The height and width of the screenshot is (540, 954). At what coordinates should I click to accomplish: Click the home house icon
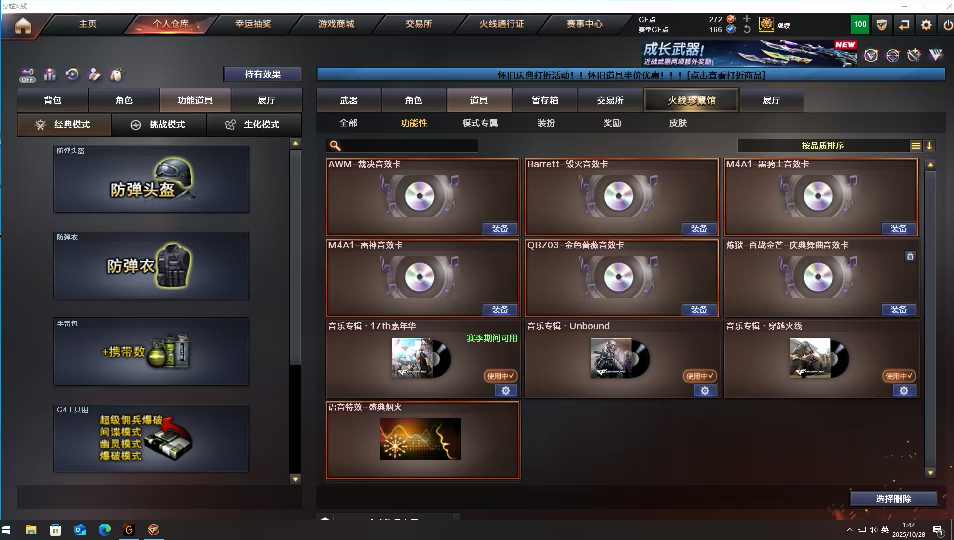(x=23, y=26)
